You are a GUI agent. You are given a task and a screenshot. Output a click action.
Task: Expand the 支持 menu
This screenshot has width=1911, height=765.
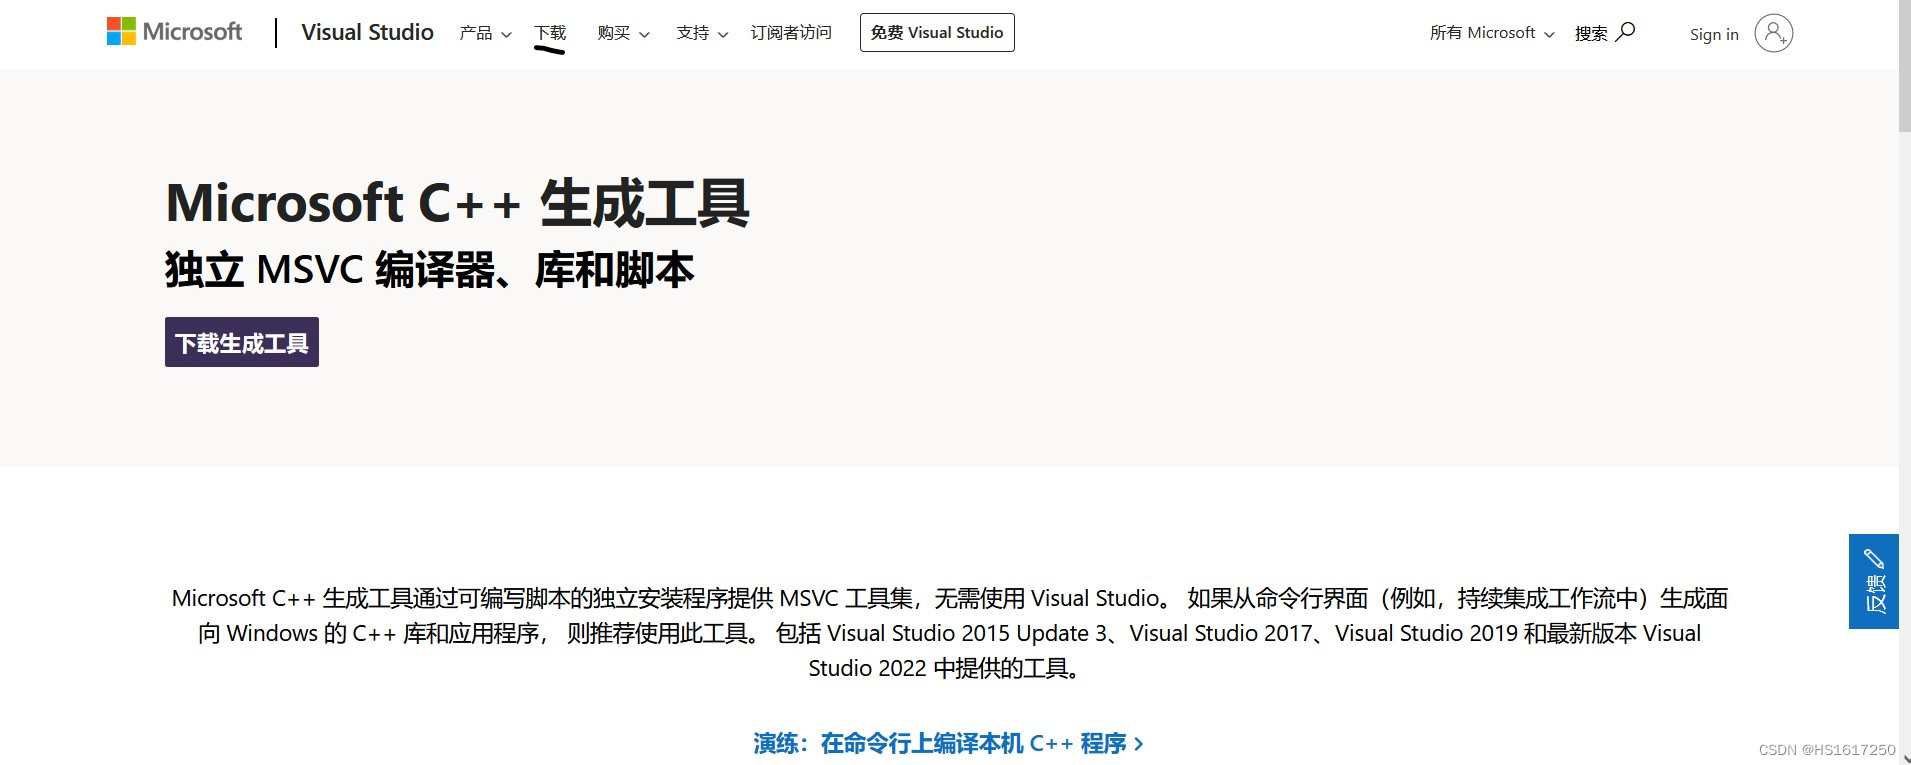pyautogui.click(x=702, y=33)
